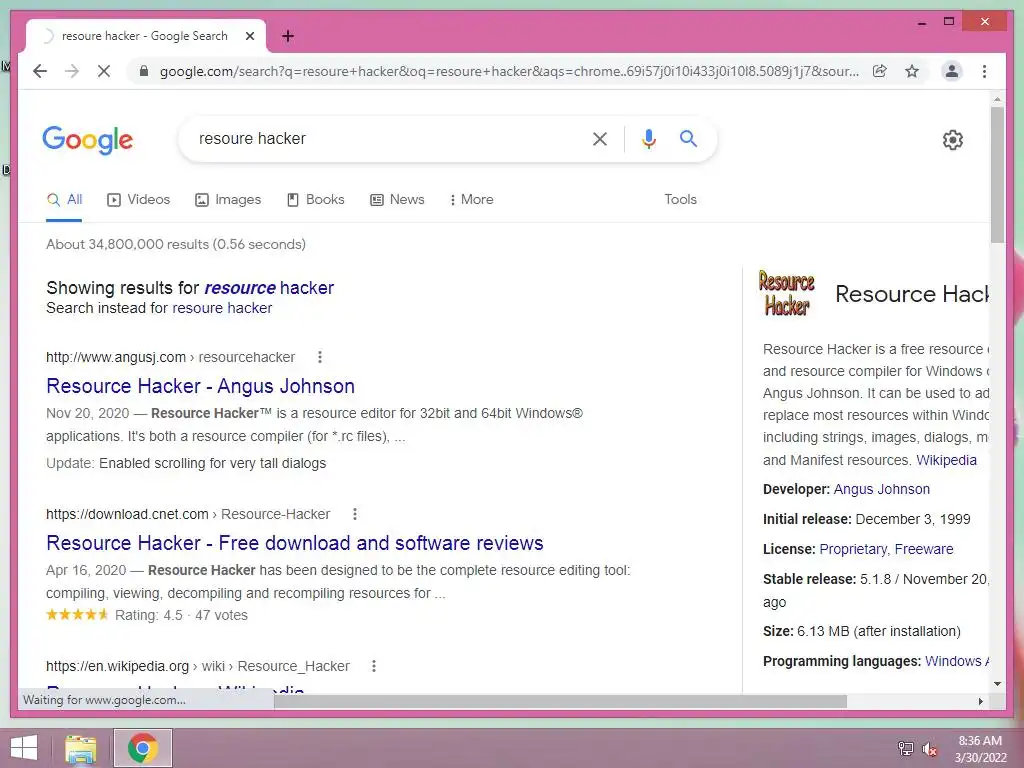
Task: Click Proprietary license link
Action: pyautogui.click(x=853, y=549)
